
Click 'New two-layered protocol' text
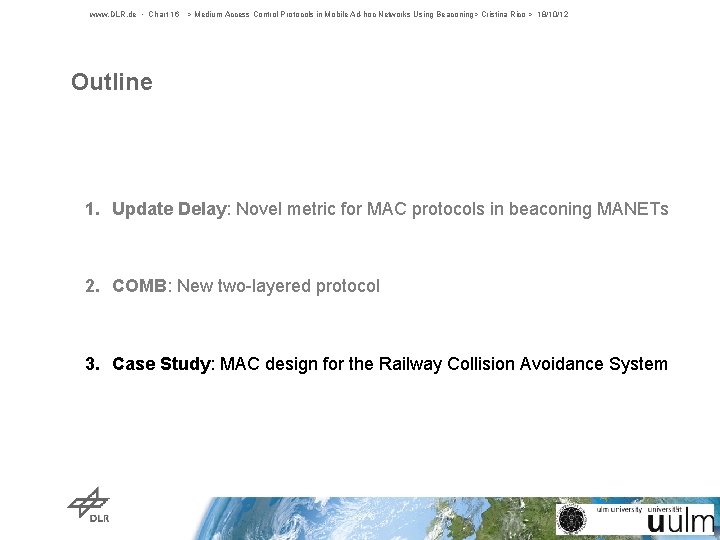pyautogui.click(x=278, y=286)
